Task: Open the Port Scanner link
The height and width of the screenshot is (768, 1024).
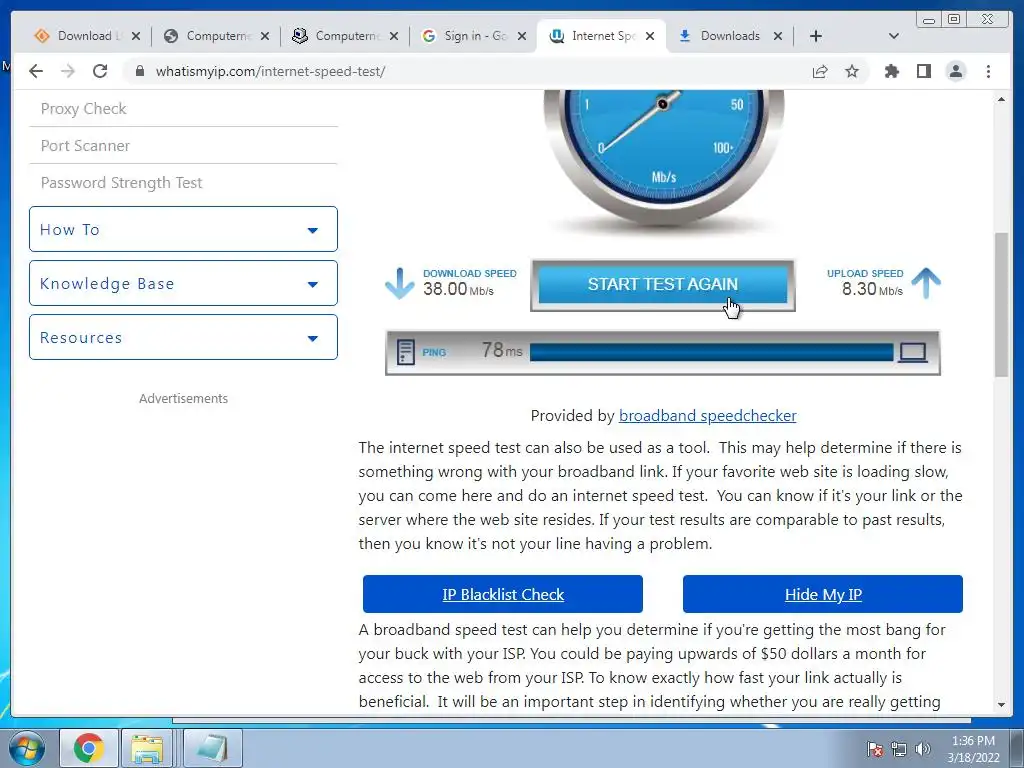Action: tap(85, 146)
